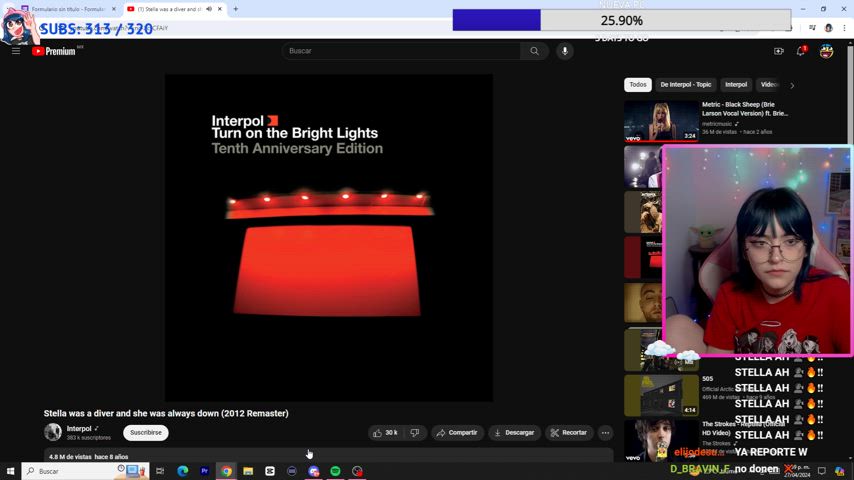Open the Chrome three-dot menu
Screen dimensions: 854x480
845,28
